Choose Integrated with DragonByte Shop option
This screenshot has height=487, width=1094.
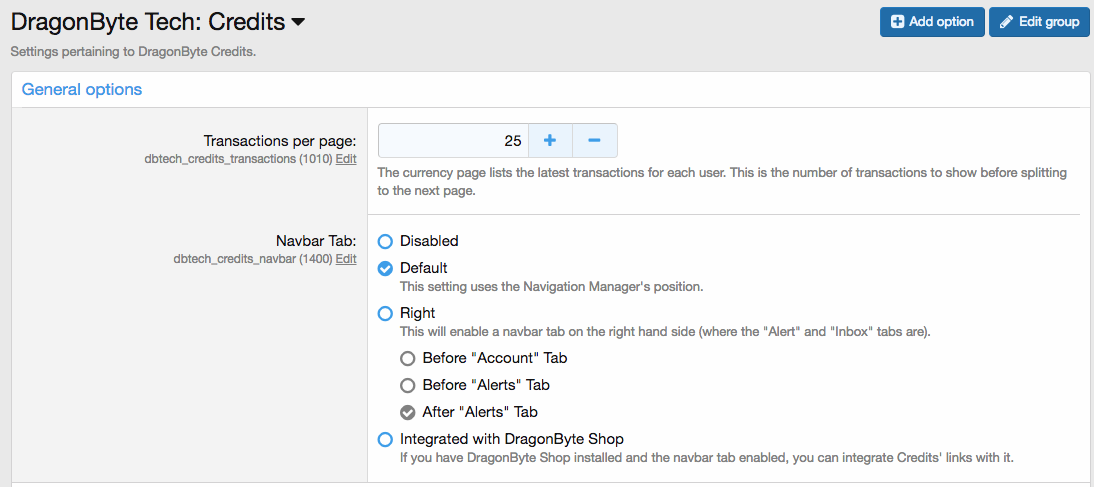click(385, 439)
